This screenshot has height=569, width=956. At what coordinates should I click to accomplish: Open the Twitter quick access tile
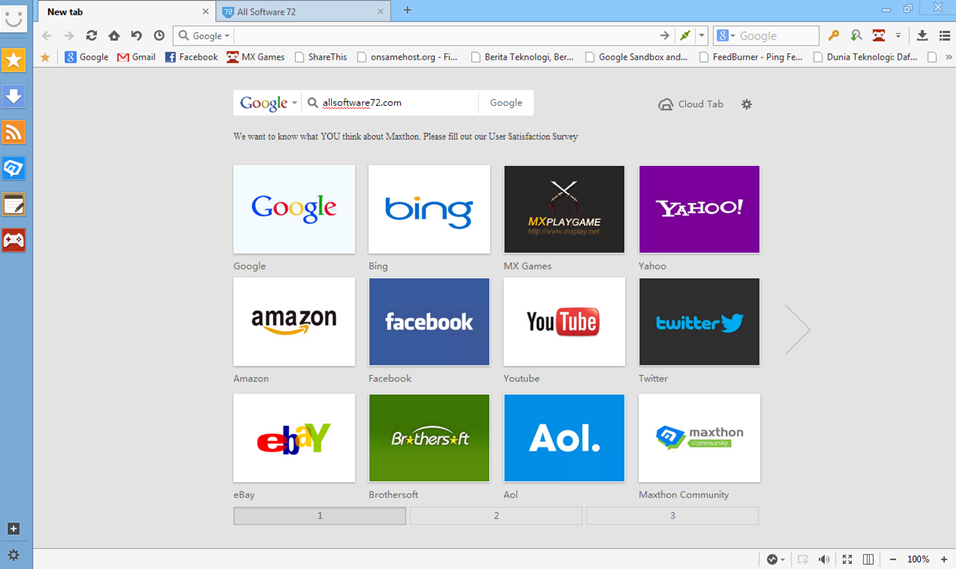[x=699, y=322]
